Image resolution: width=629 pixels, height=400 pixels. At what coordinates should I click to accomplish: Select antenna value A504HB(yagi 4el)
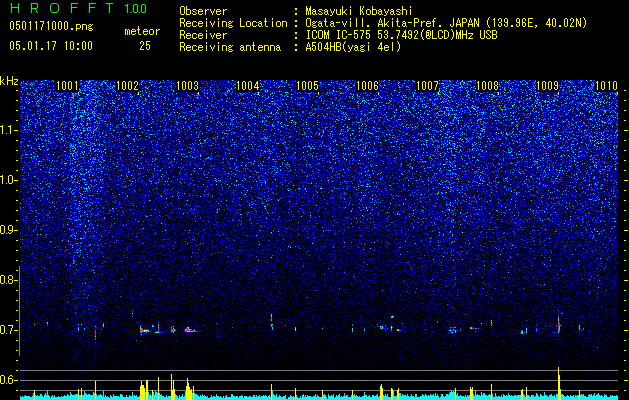pos(353,47)
